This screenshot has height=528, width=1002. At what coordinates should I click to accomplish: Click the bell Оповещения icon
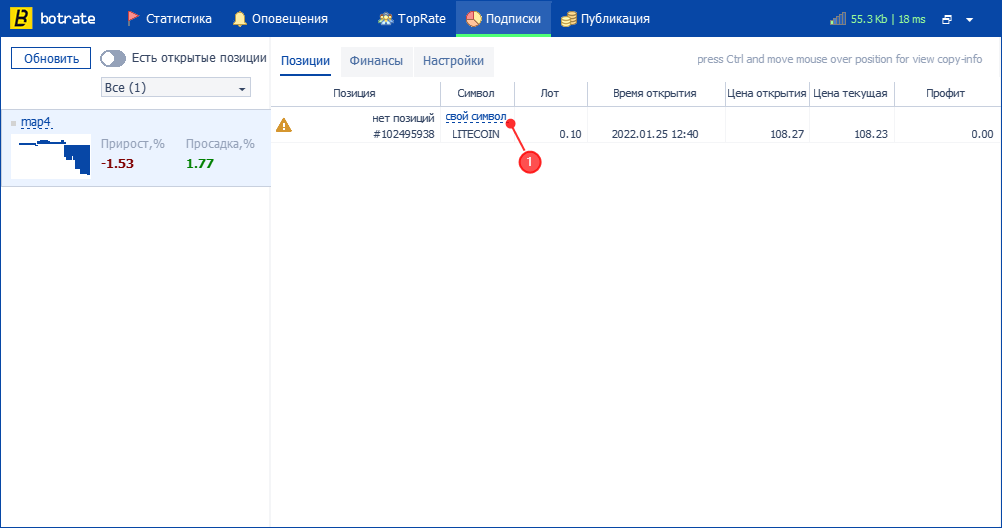click(x=240, y=19)
